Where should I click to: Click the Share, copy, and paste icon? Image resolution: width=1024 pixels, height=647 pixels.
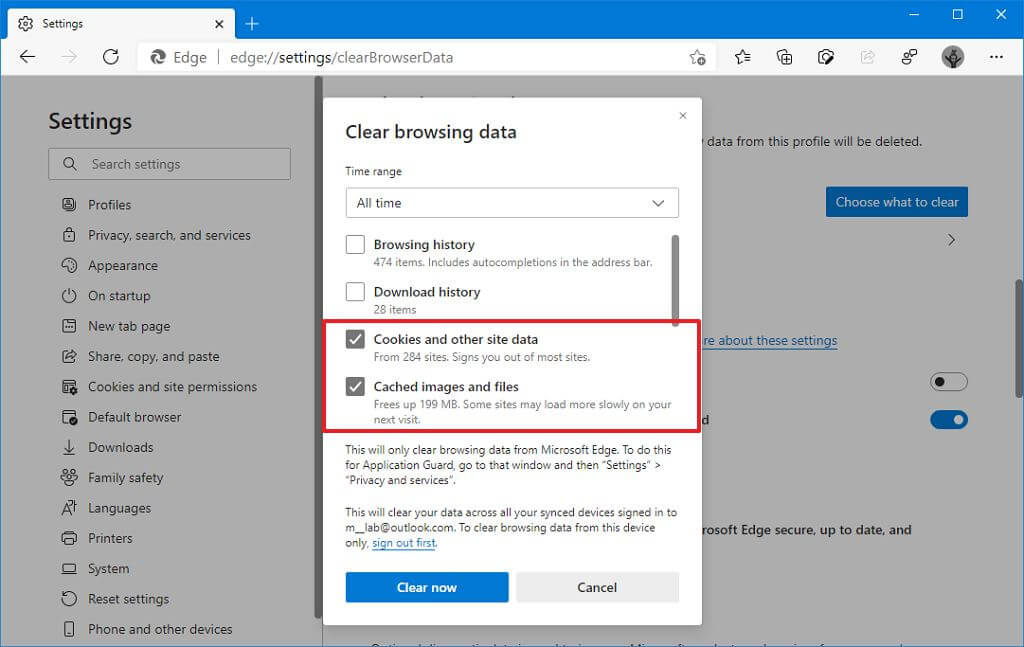(69, 356)
